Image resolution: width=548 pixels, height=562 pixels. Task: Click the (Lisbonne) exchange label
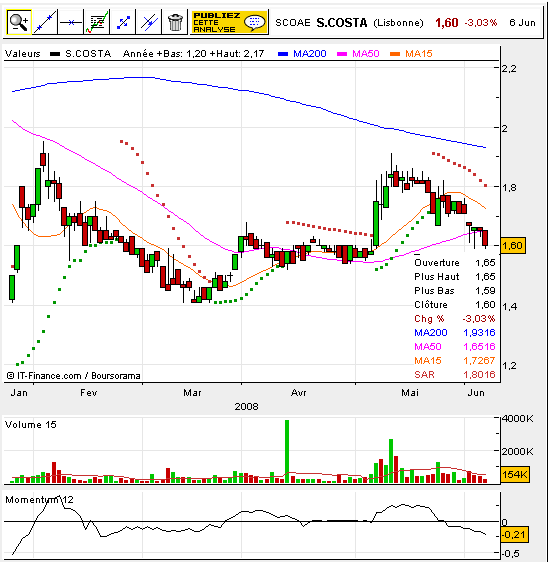(398, 23)
